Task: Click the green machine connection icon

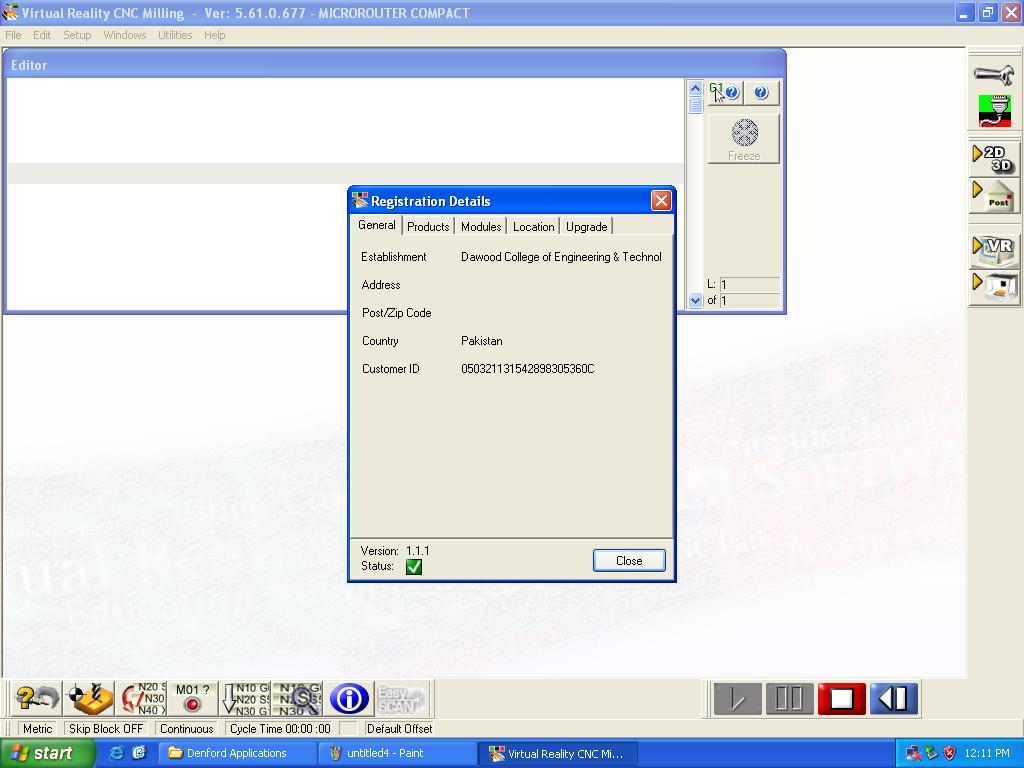Action: click(995, 110)
